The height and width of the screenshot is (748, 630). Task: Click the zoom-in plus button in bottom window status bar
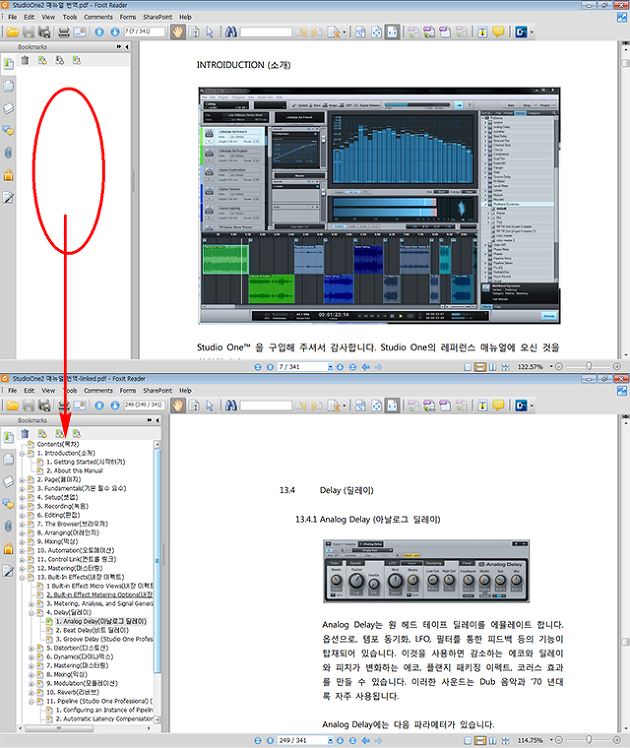[617, 740]
